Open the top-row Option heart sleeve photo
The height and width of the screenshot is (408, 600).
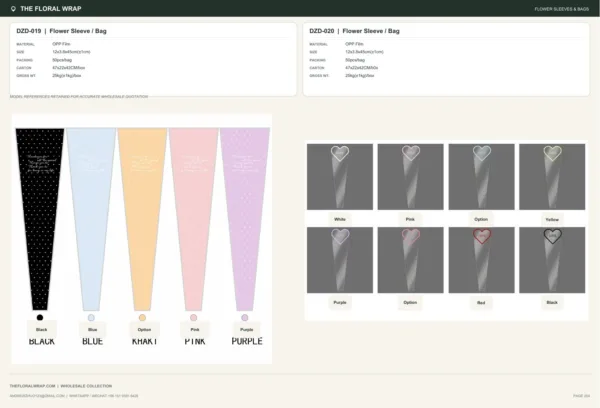481,177
